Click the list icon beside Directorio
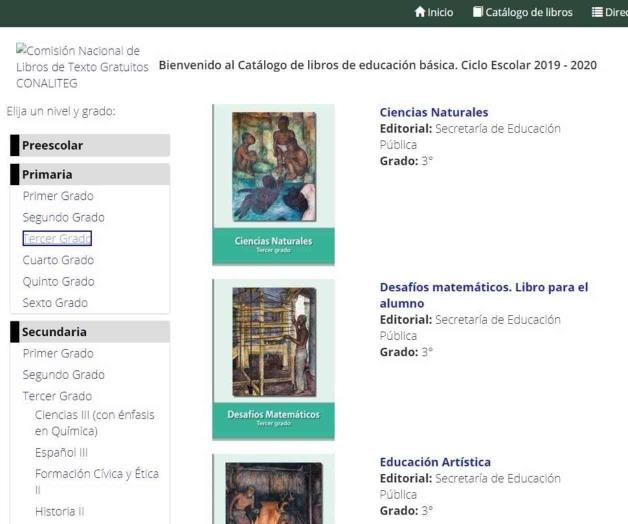 pyautogui.click(x=597, y=12)
